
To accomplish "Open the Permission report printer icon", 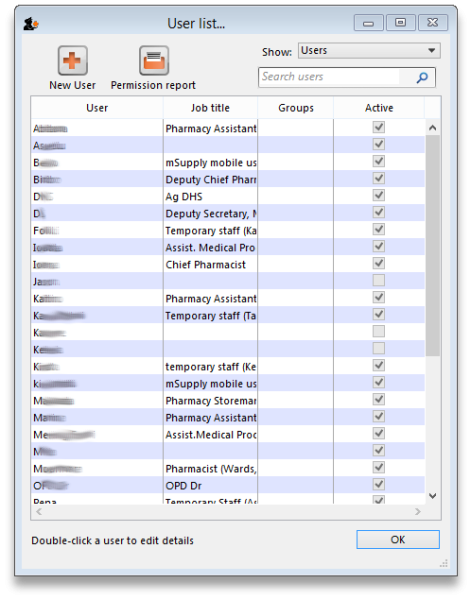I will coord(154,60).
